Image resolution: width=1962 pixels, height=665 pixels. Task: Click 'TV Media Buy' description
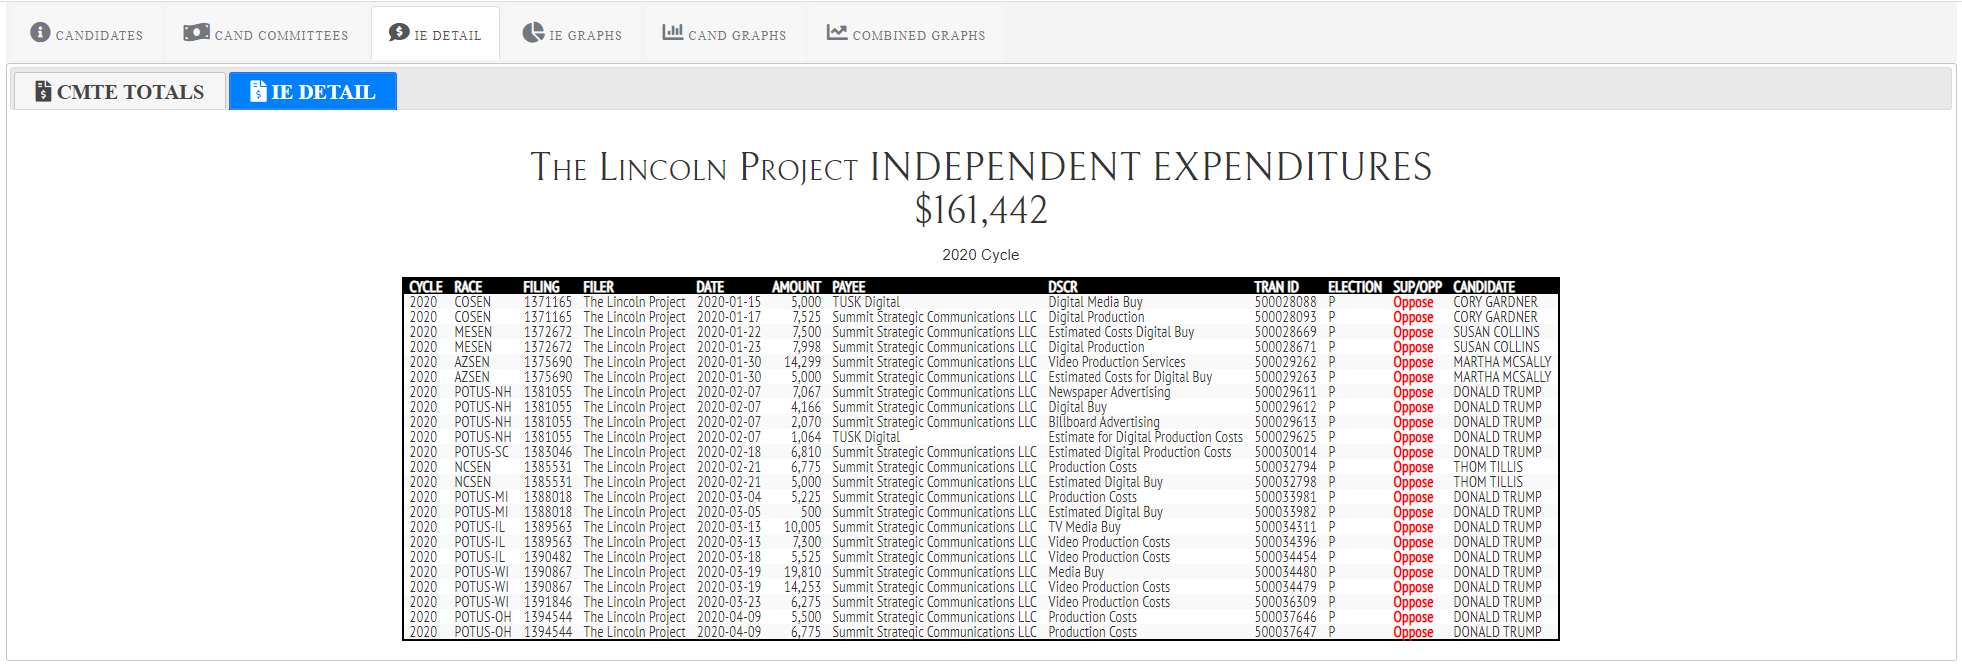pos(1084,527)
